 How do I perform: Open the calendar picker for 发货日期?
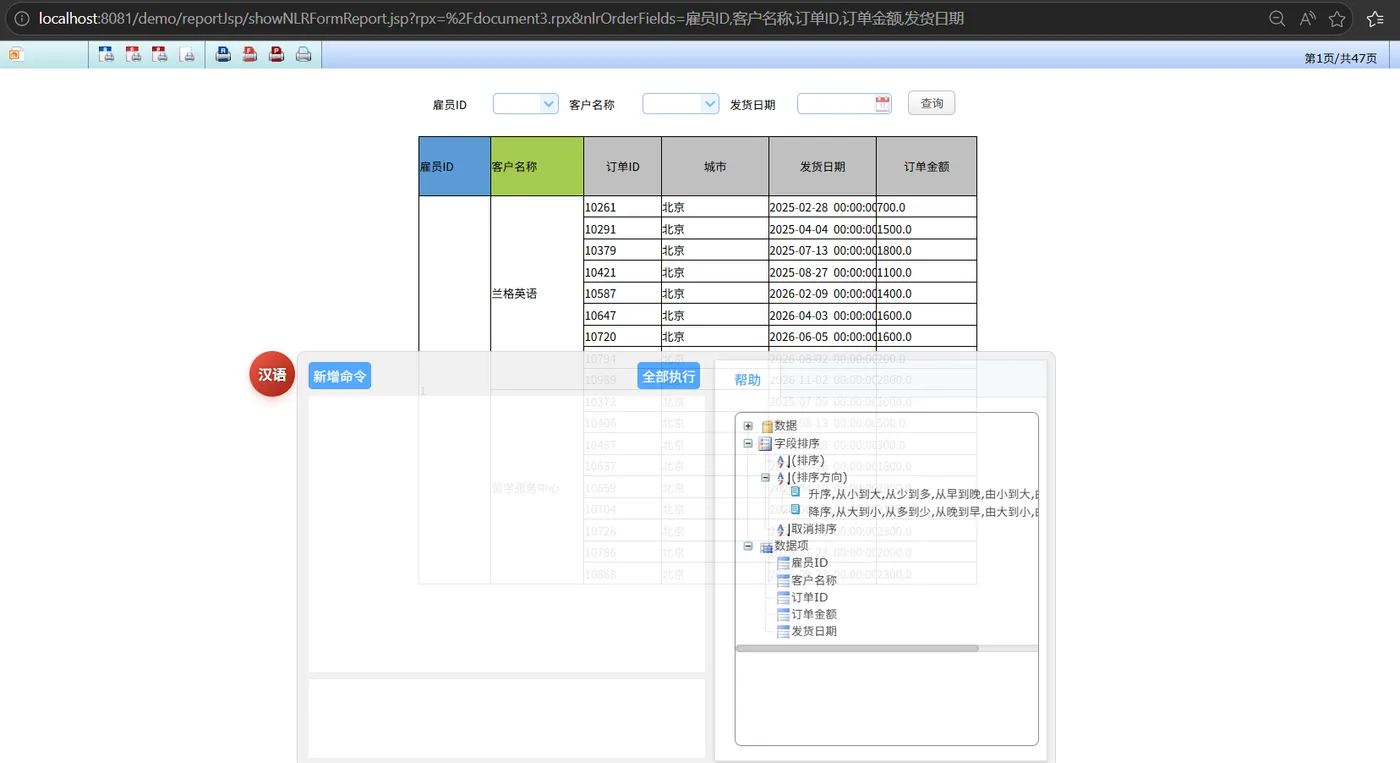click(882, 104)
